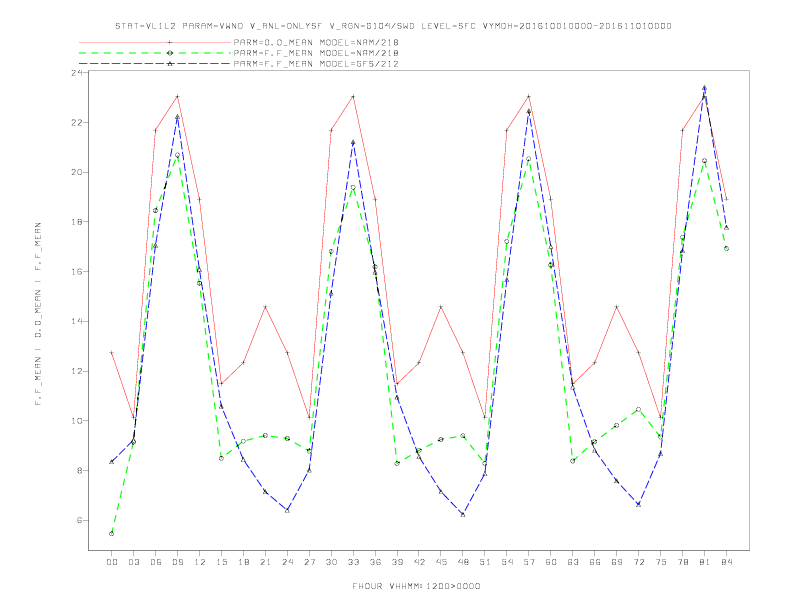The image size is (792, 612).
Task: Click the x-axis tick label 09
Action: coord(177,562)
